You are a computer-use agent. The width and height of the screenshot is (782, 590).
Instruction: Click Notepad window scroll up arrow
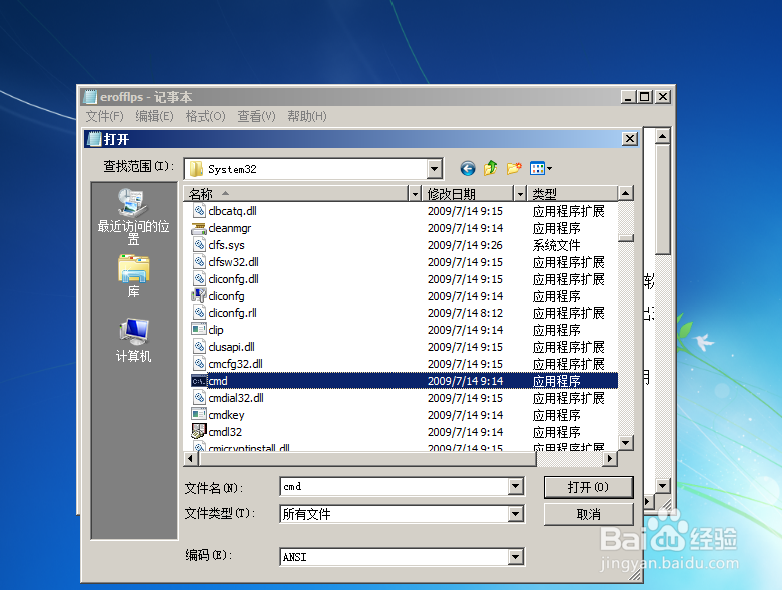pos(663,136)
